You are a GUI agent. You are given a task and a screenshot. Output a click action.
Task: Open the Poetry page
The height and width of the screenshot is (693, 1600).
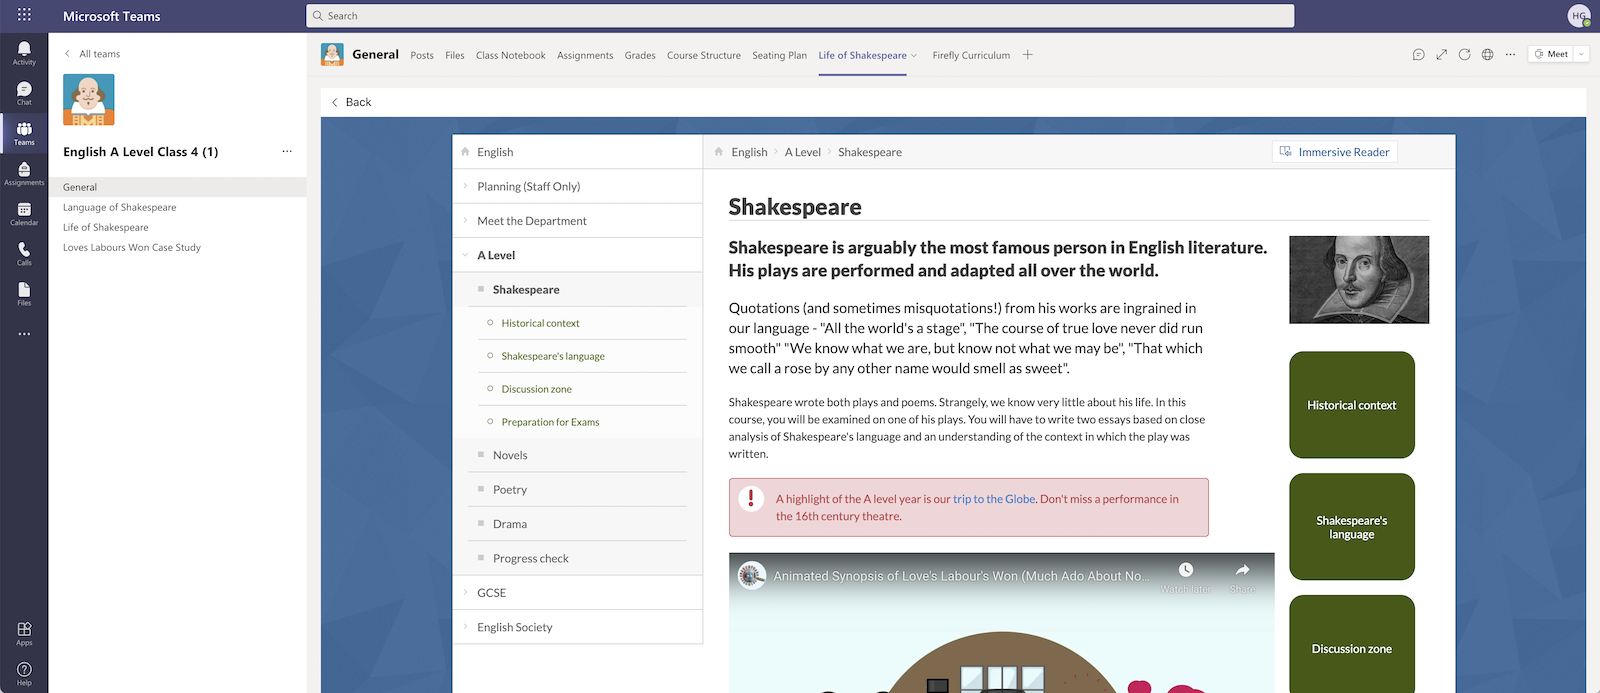coord(510,490)
